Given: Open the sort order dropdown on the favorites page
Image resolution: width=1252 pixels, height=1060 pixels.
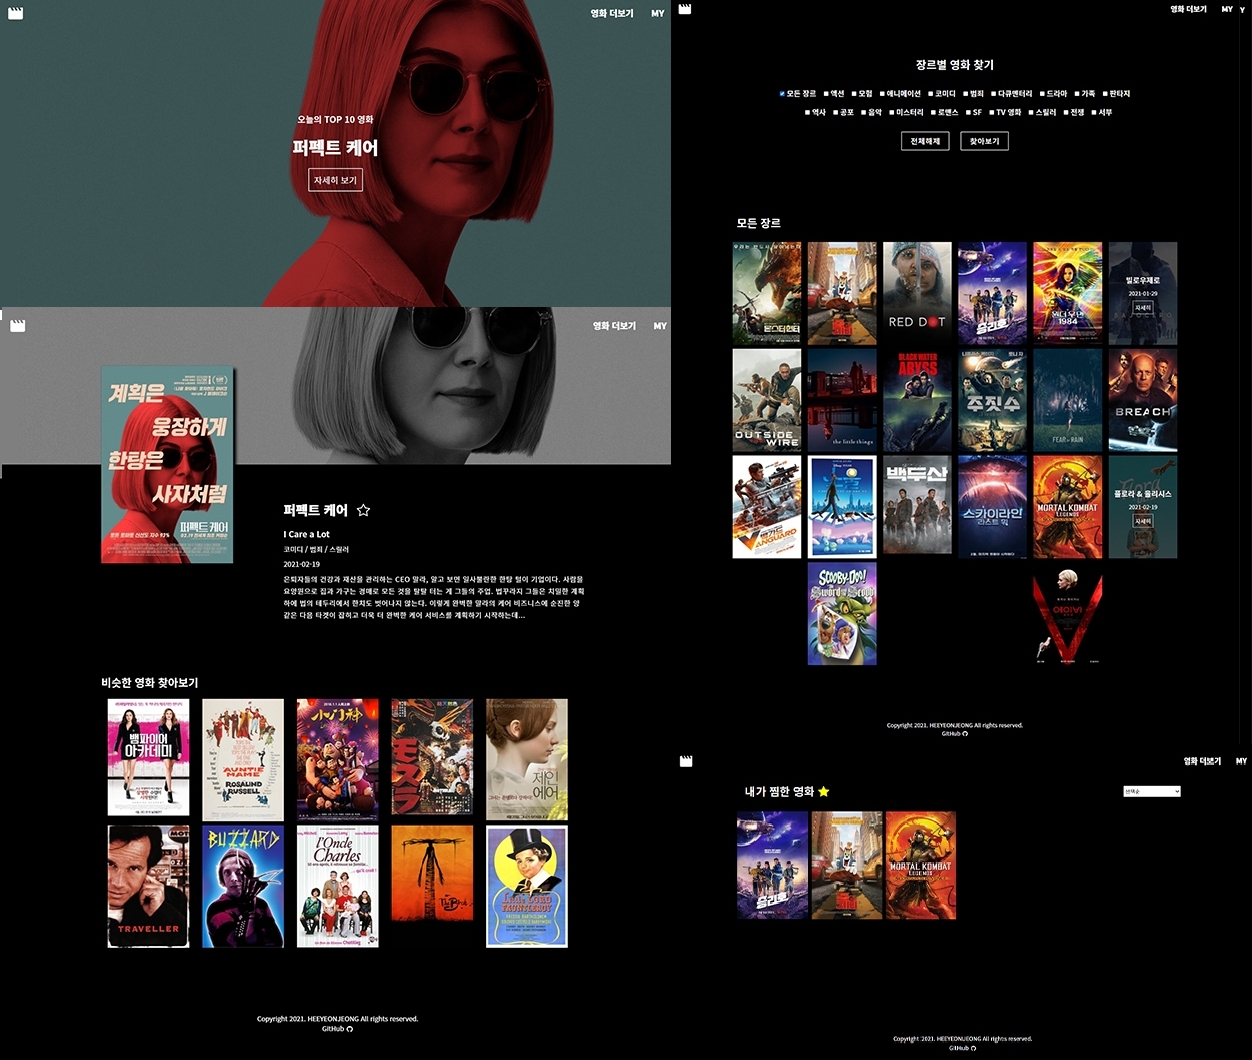Looking at the screenshot, I should [x=1152, y=791].
